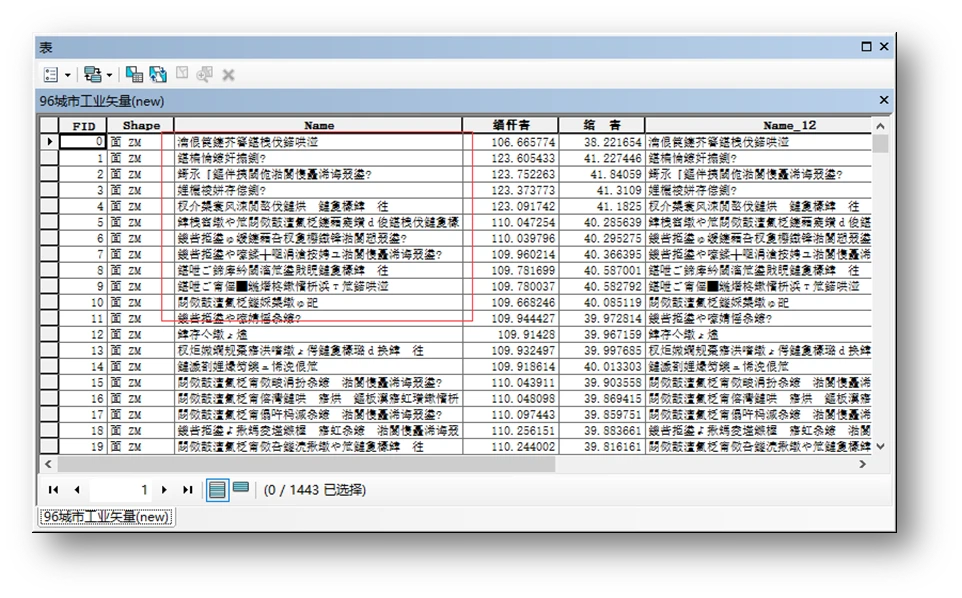This screenshot has width=962, height=598.
Task: Click the cell with value 40.013303
Action: (601, 366)
